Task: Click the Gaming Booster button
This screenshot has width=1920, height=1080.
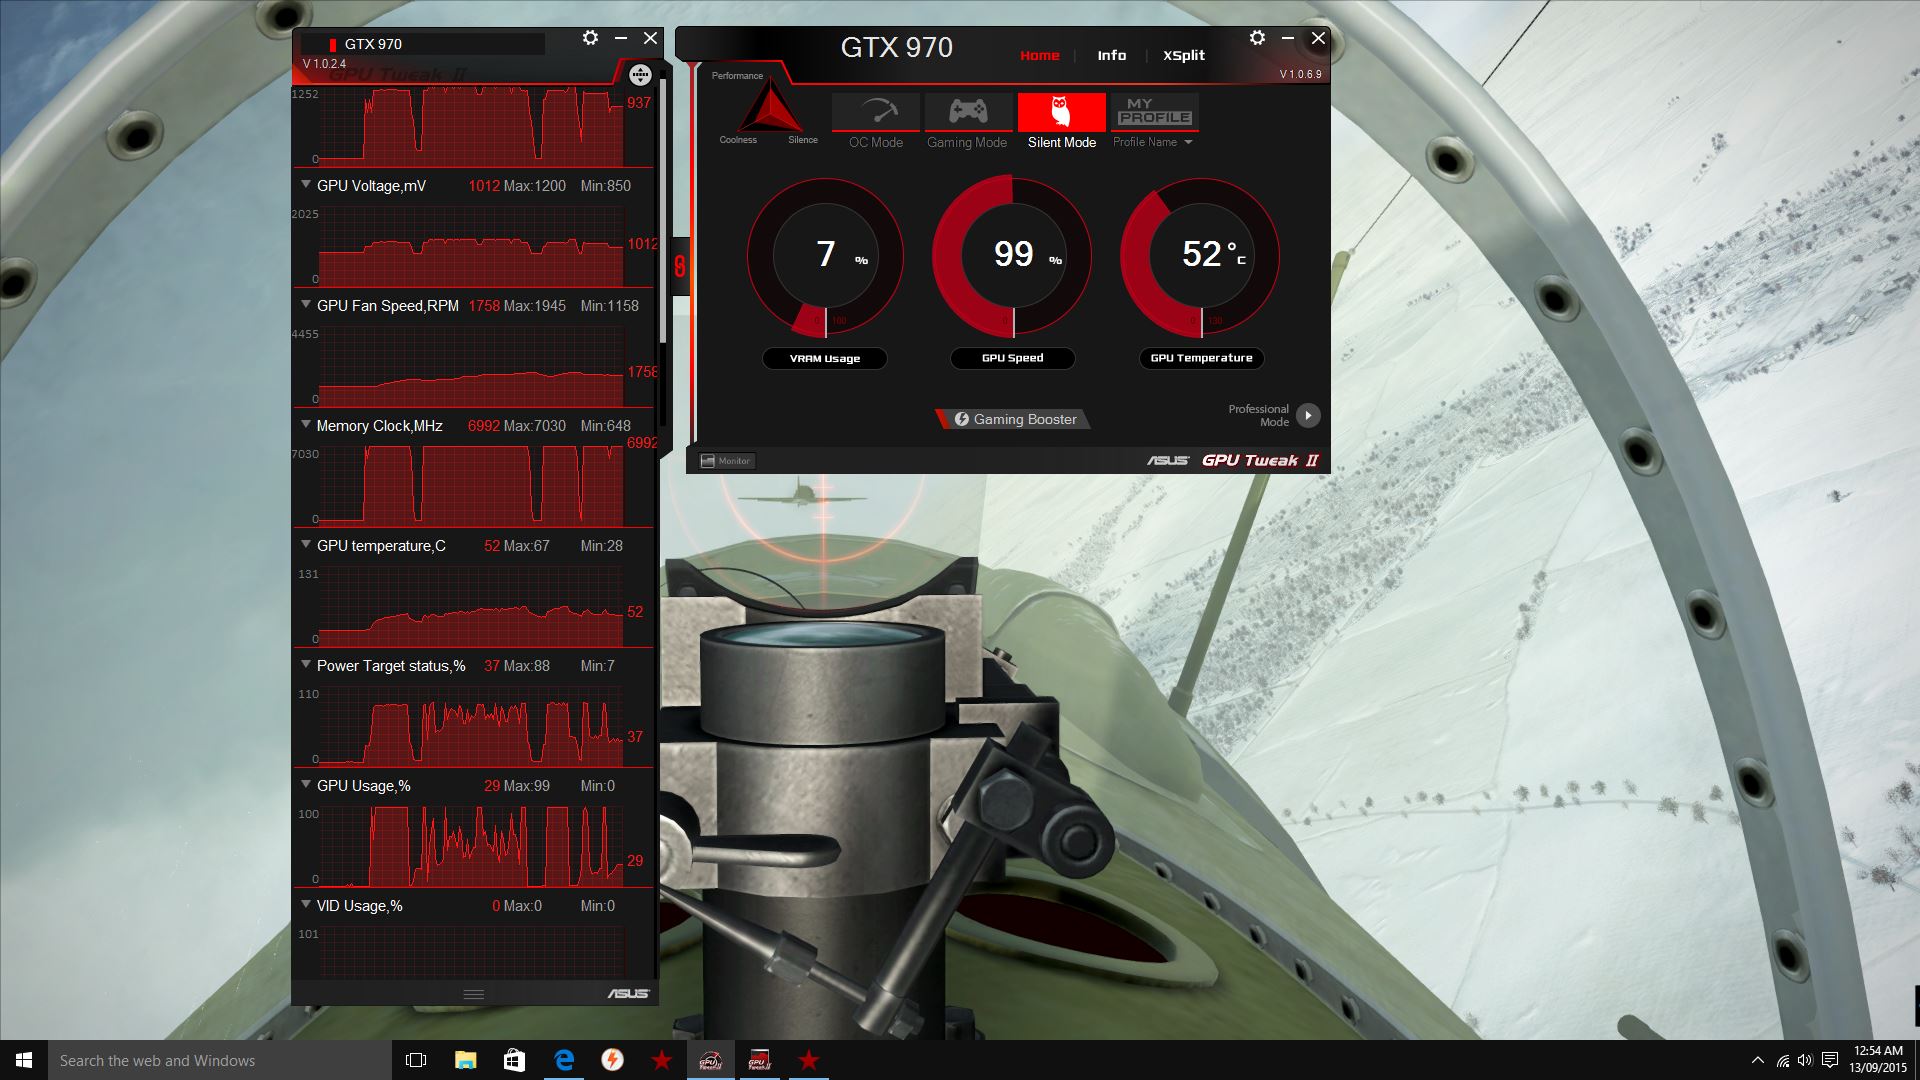Action: tap(1014, 419)
